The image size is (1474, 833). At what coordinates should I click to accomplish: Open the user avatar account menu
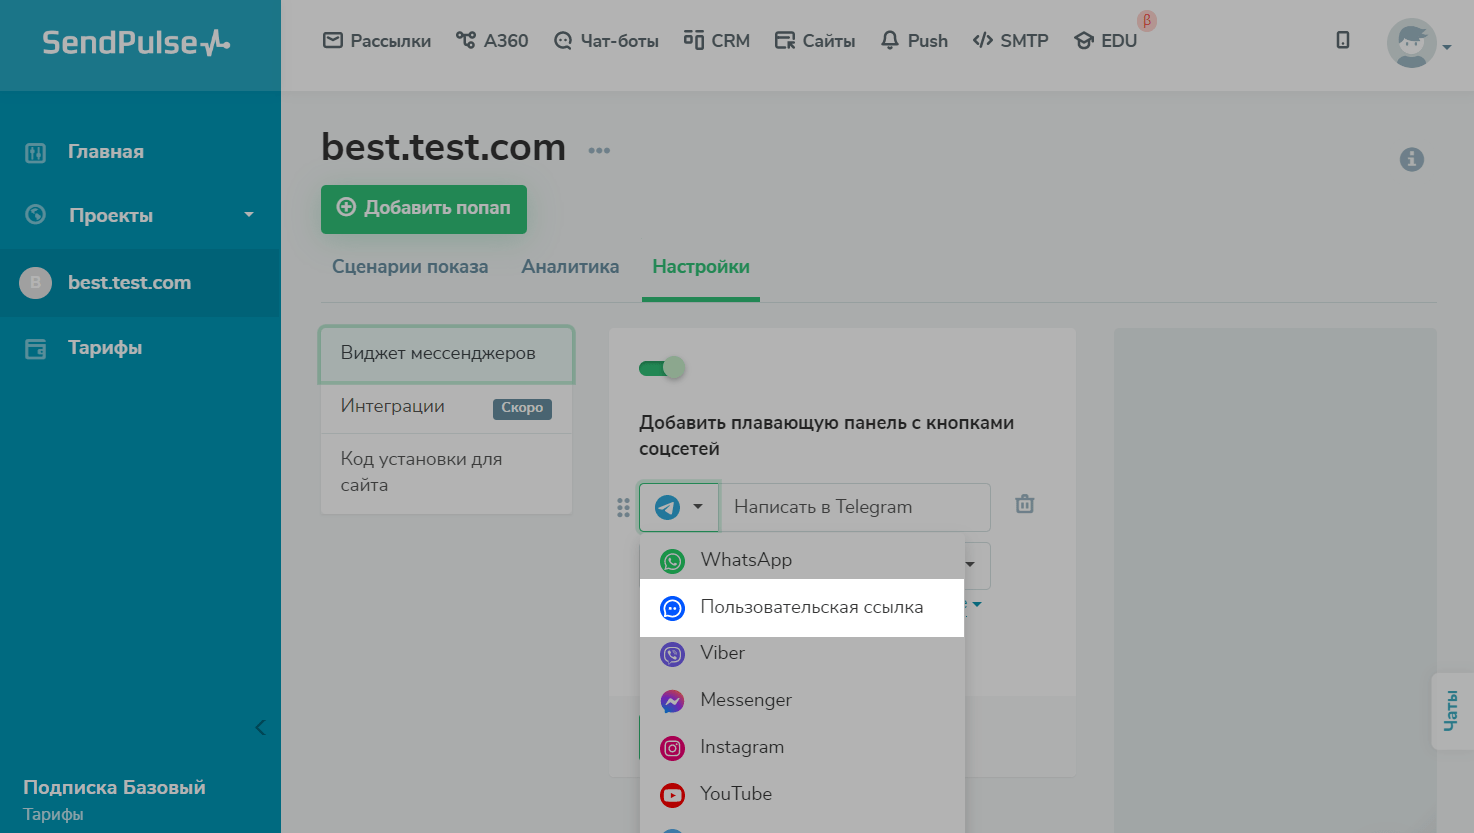coord(1418,43)
